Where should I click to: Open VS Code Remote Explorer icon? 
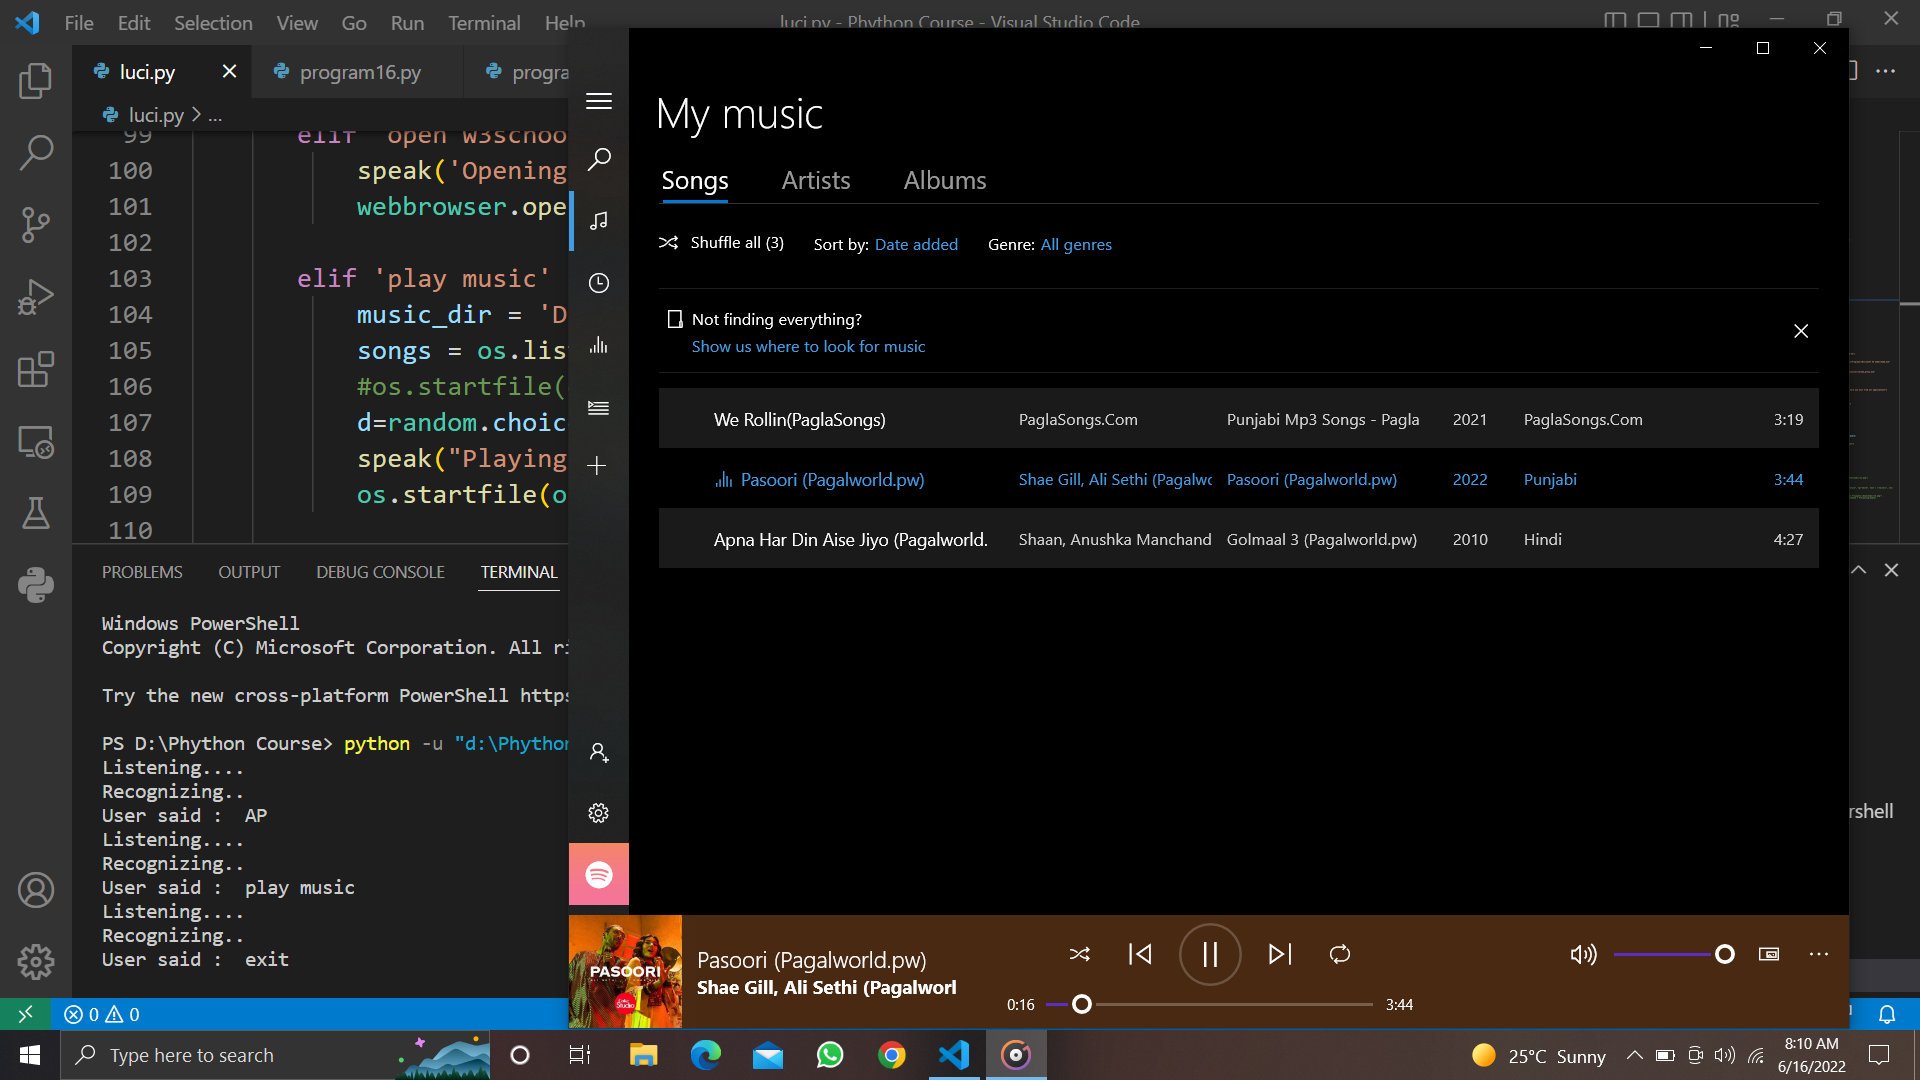[x=36, y=441]
